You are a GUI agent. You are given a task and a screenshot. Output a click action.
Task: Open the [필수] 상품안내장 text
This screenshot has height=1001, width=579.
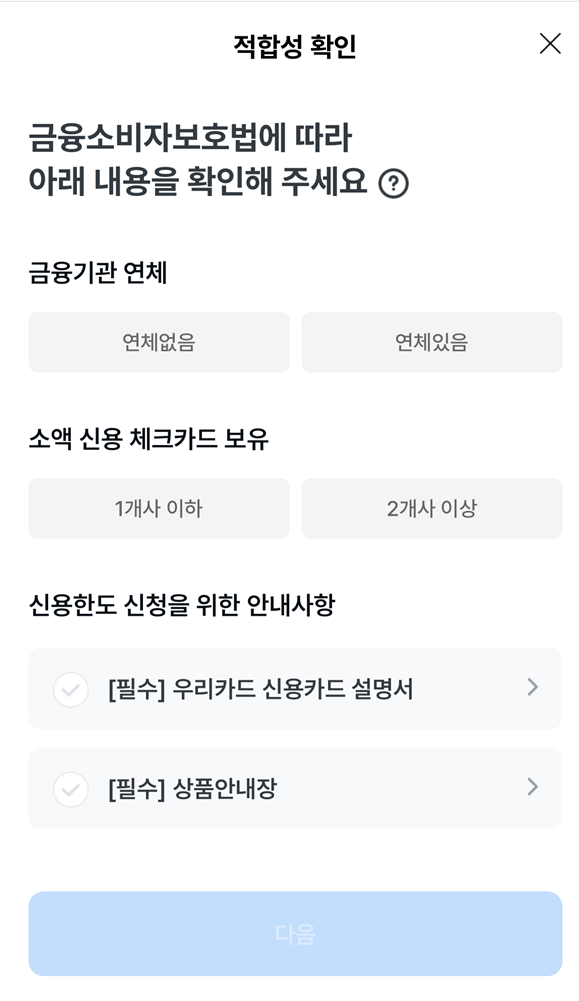(x=192, y=789)
